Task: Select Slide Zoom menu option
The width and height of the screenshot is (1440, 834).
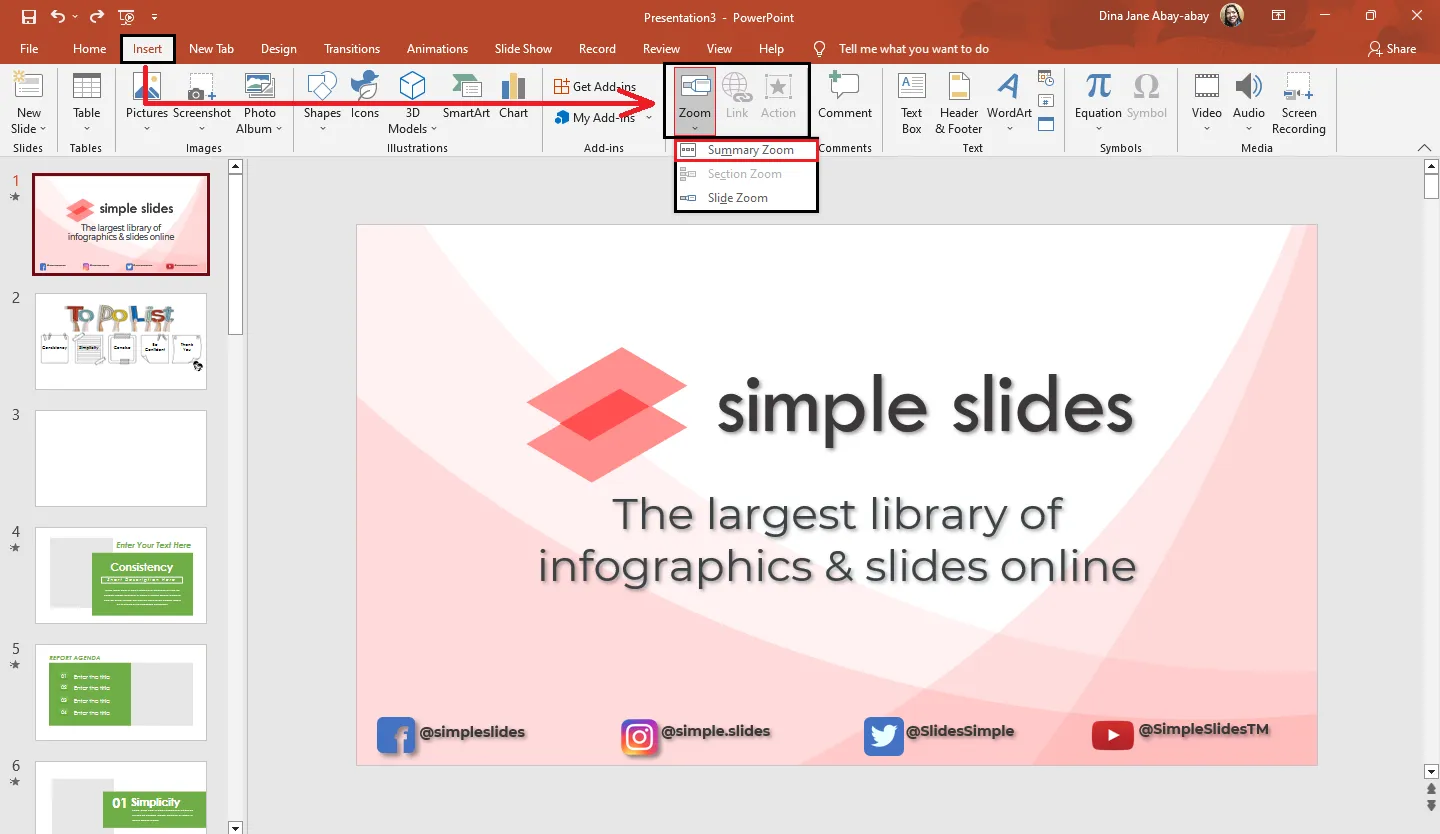Action: (x=737, y=198)
